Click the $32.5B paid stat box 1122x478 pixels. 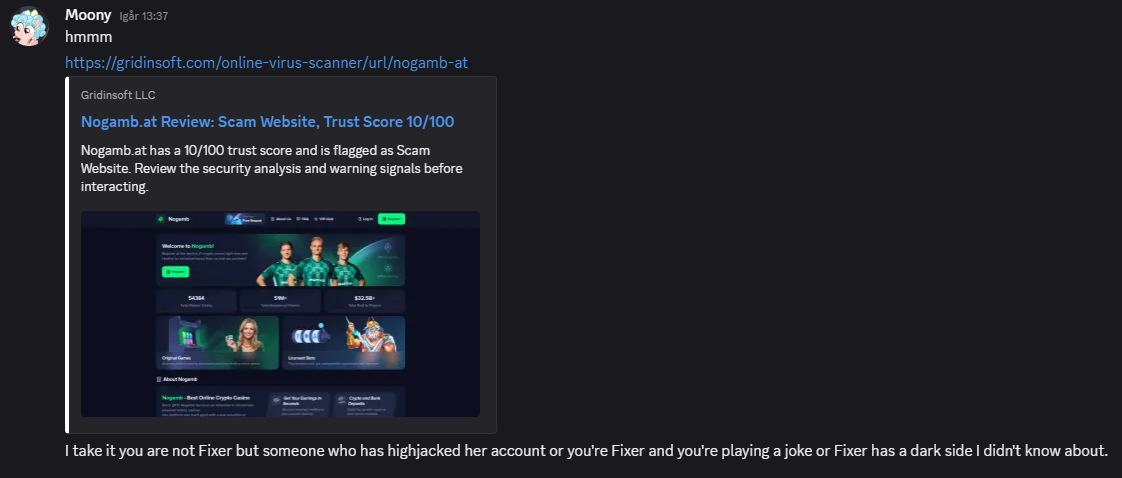click(x=365, y=301)
